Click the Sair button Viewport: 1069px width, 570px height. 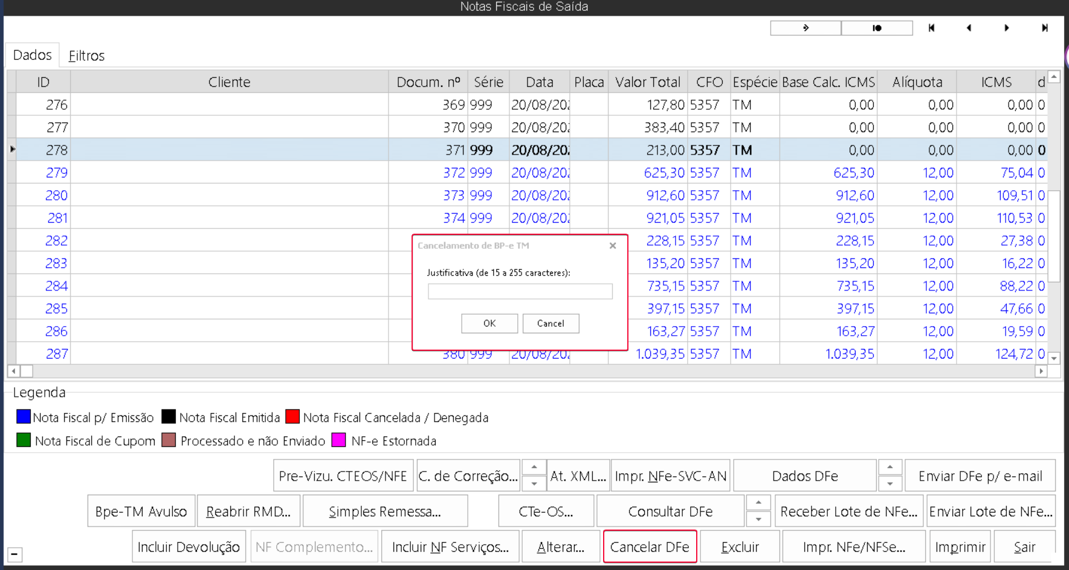tap(1025, 547)
